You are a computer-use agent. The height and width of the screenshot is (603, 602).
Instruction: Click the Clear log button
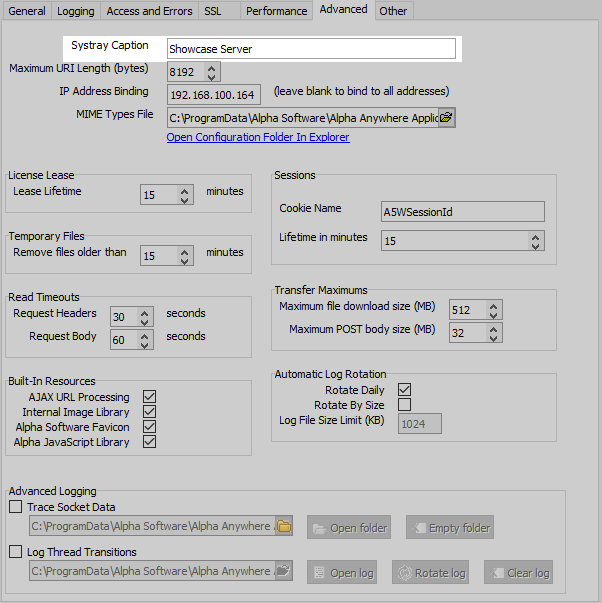[x=518, y=572]
